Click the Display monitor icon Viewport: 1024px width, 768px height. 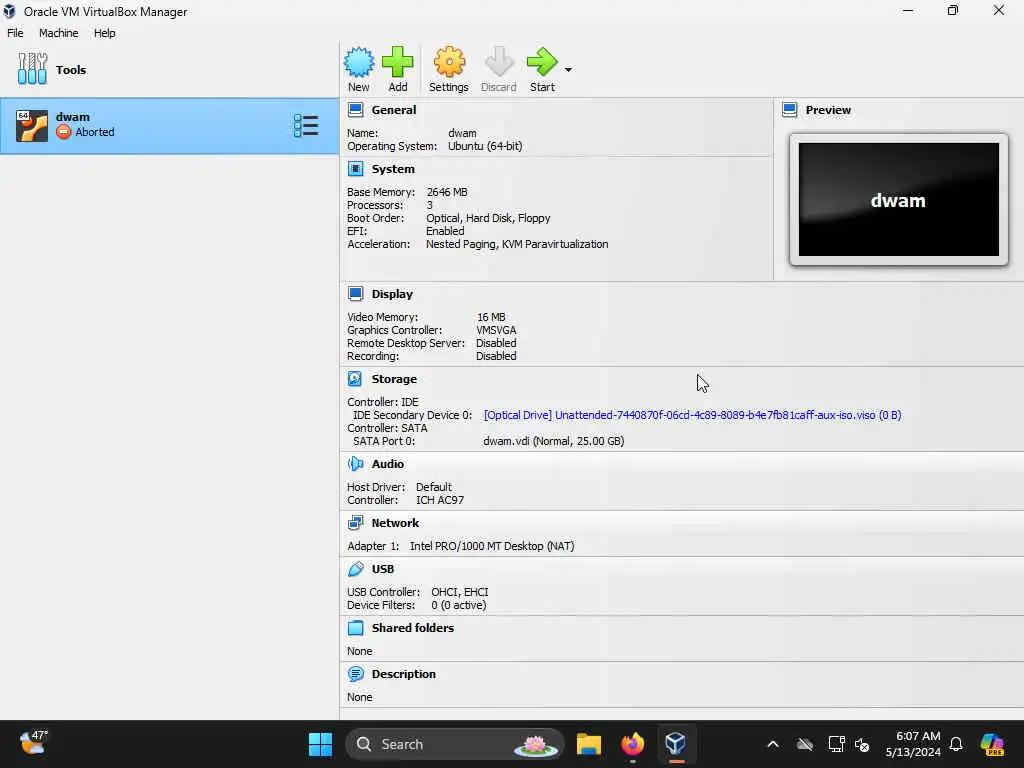pyautogui.click(x=355, y=294)
